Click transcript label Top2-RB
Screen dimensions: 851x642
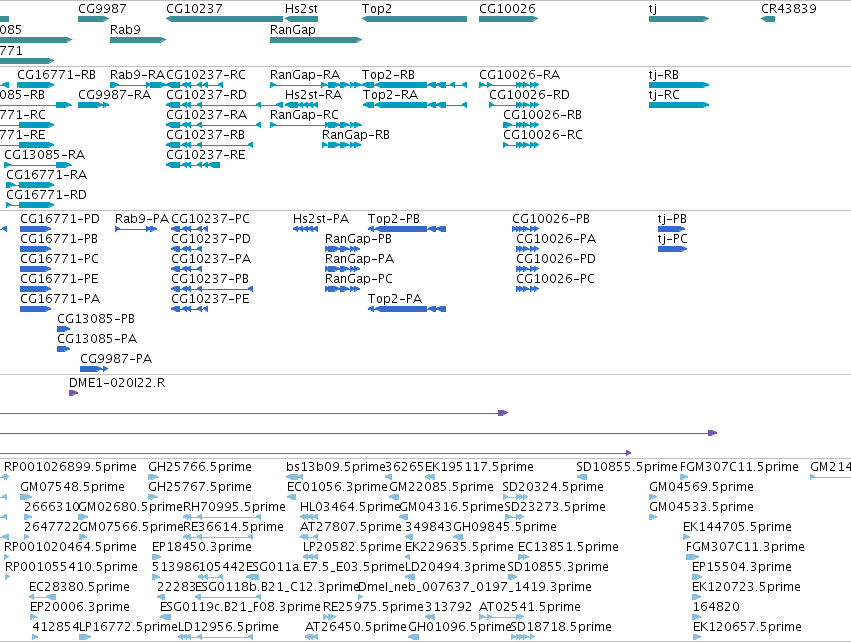389,75
